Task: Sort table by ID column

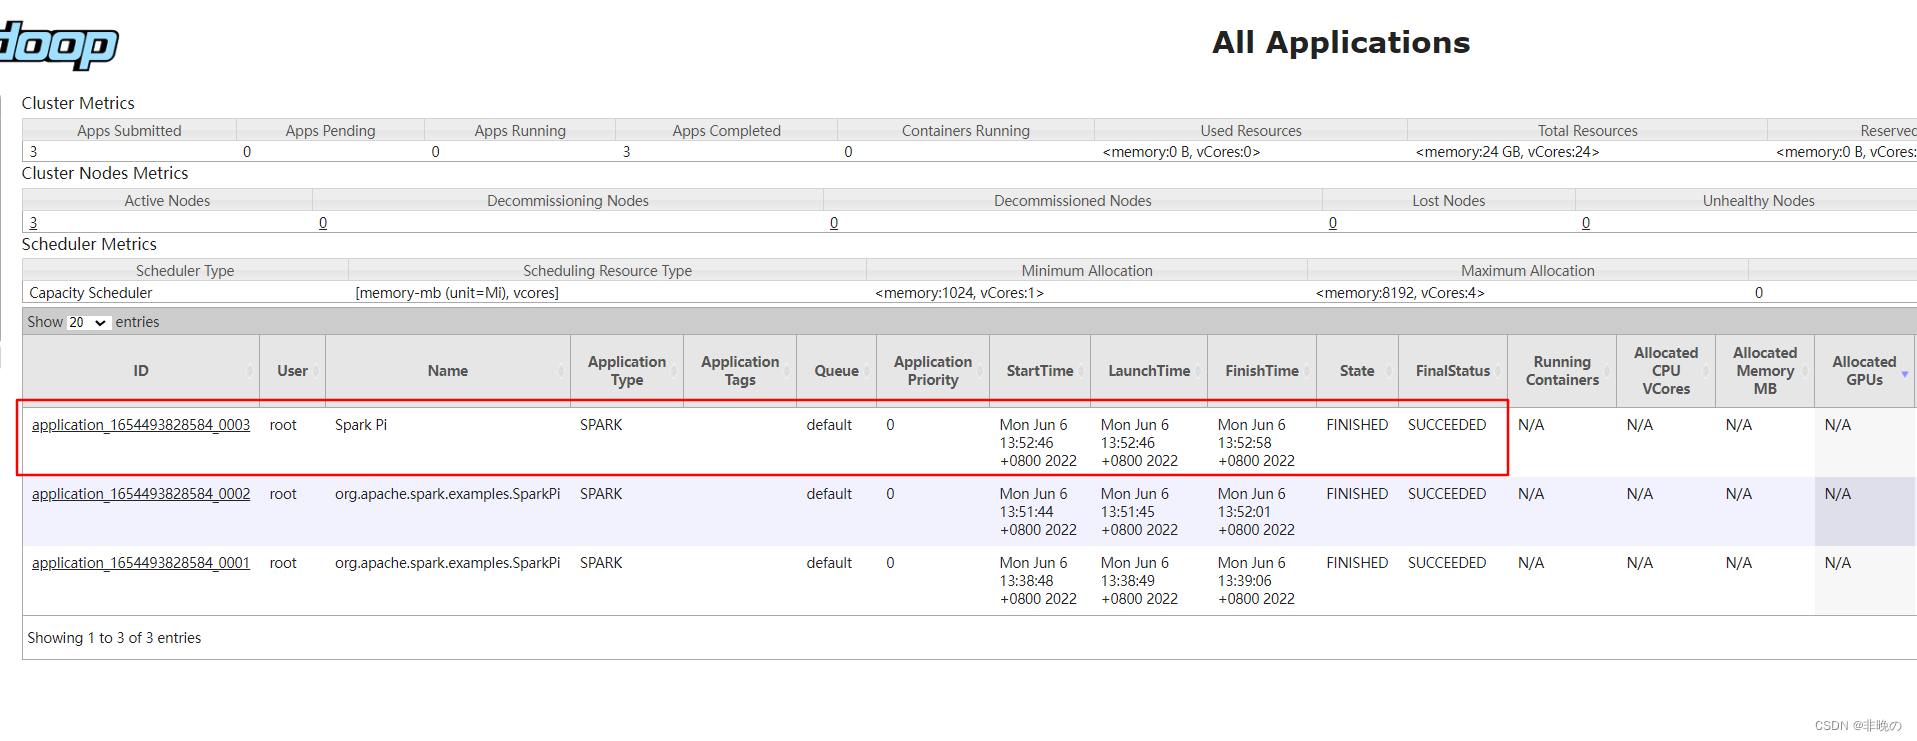Action: click(141, 371)
